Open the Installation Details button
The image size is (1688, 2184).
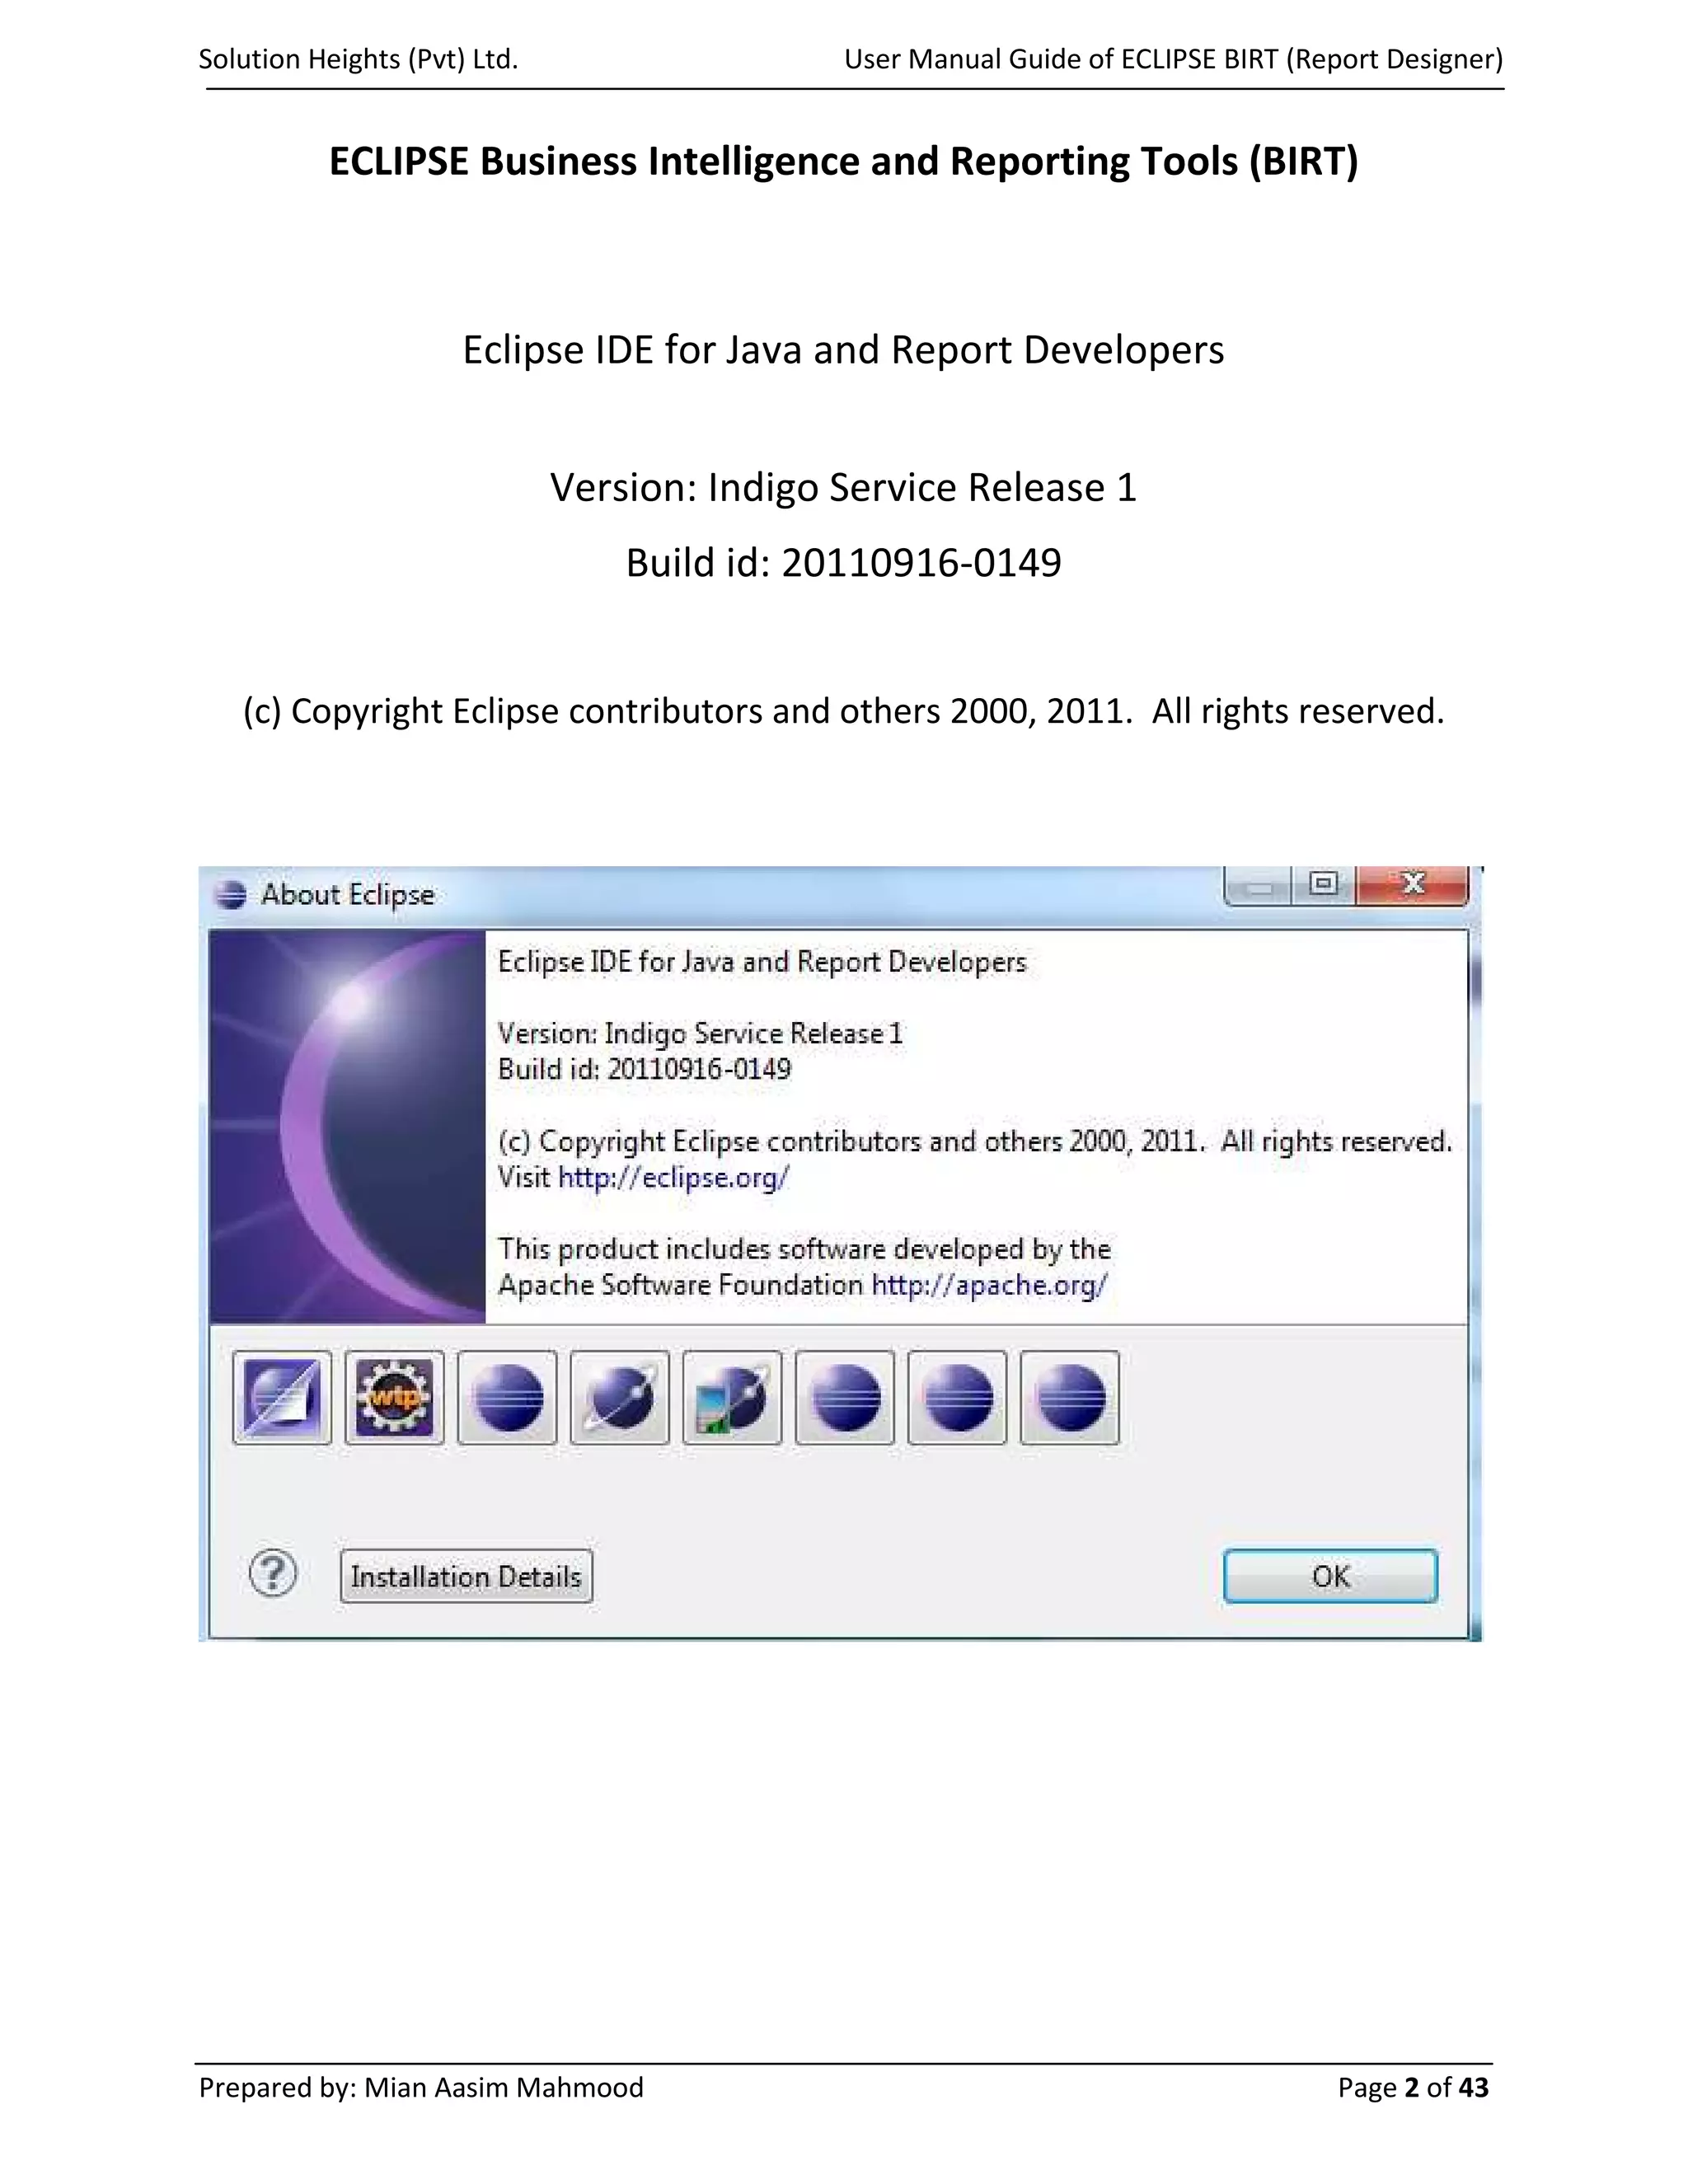[466, 1576]
